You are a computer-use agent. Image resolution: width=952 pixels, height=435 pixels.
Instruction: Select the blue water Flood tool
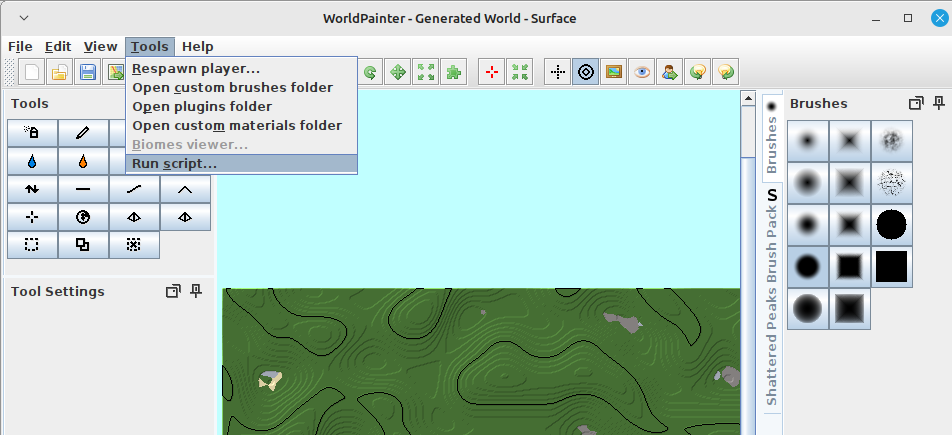click(x=32, y=161)
